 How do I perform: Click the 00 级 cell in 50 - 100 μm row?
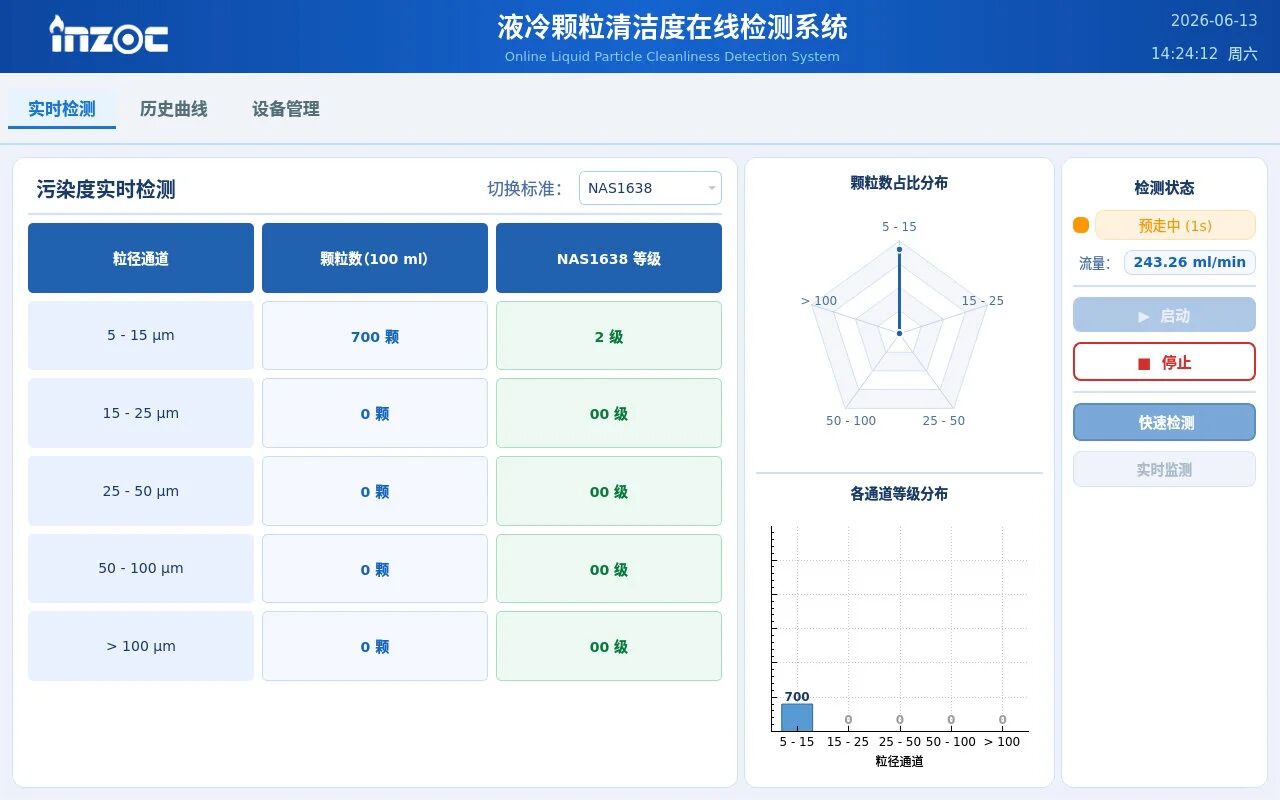pyautogui.click(x=609, y=569)
